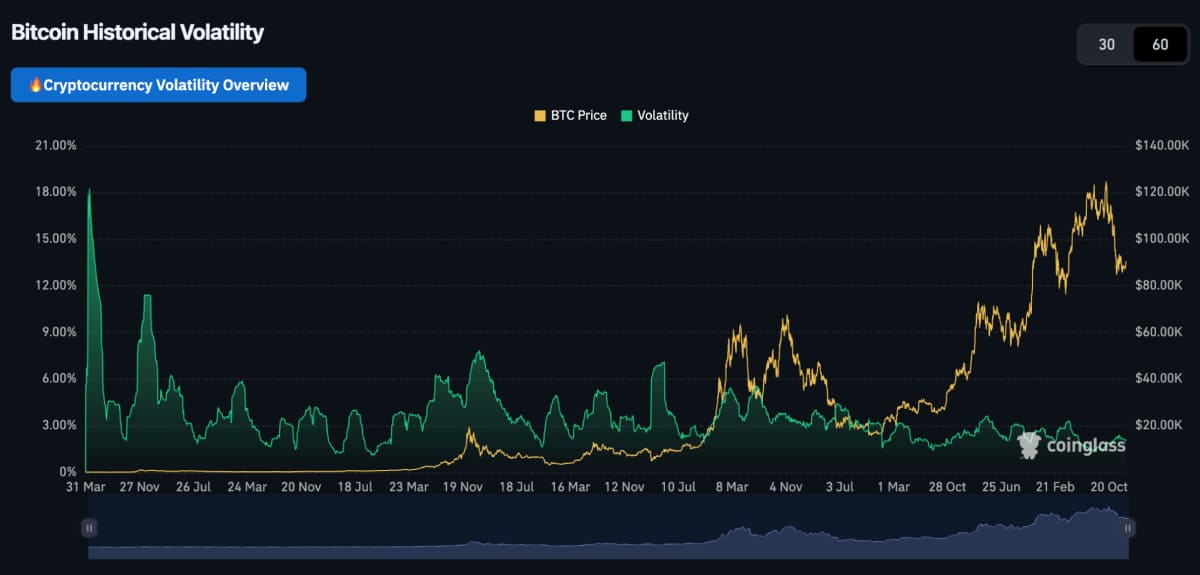The height and width of the screenshot is (575, 1200).
Task: Hide the Volatility series via legend label
Action: 662,115
